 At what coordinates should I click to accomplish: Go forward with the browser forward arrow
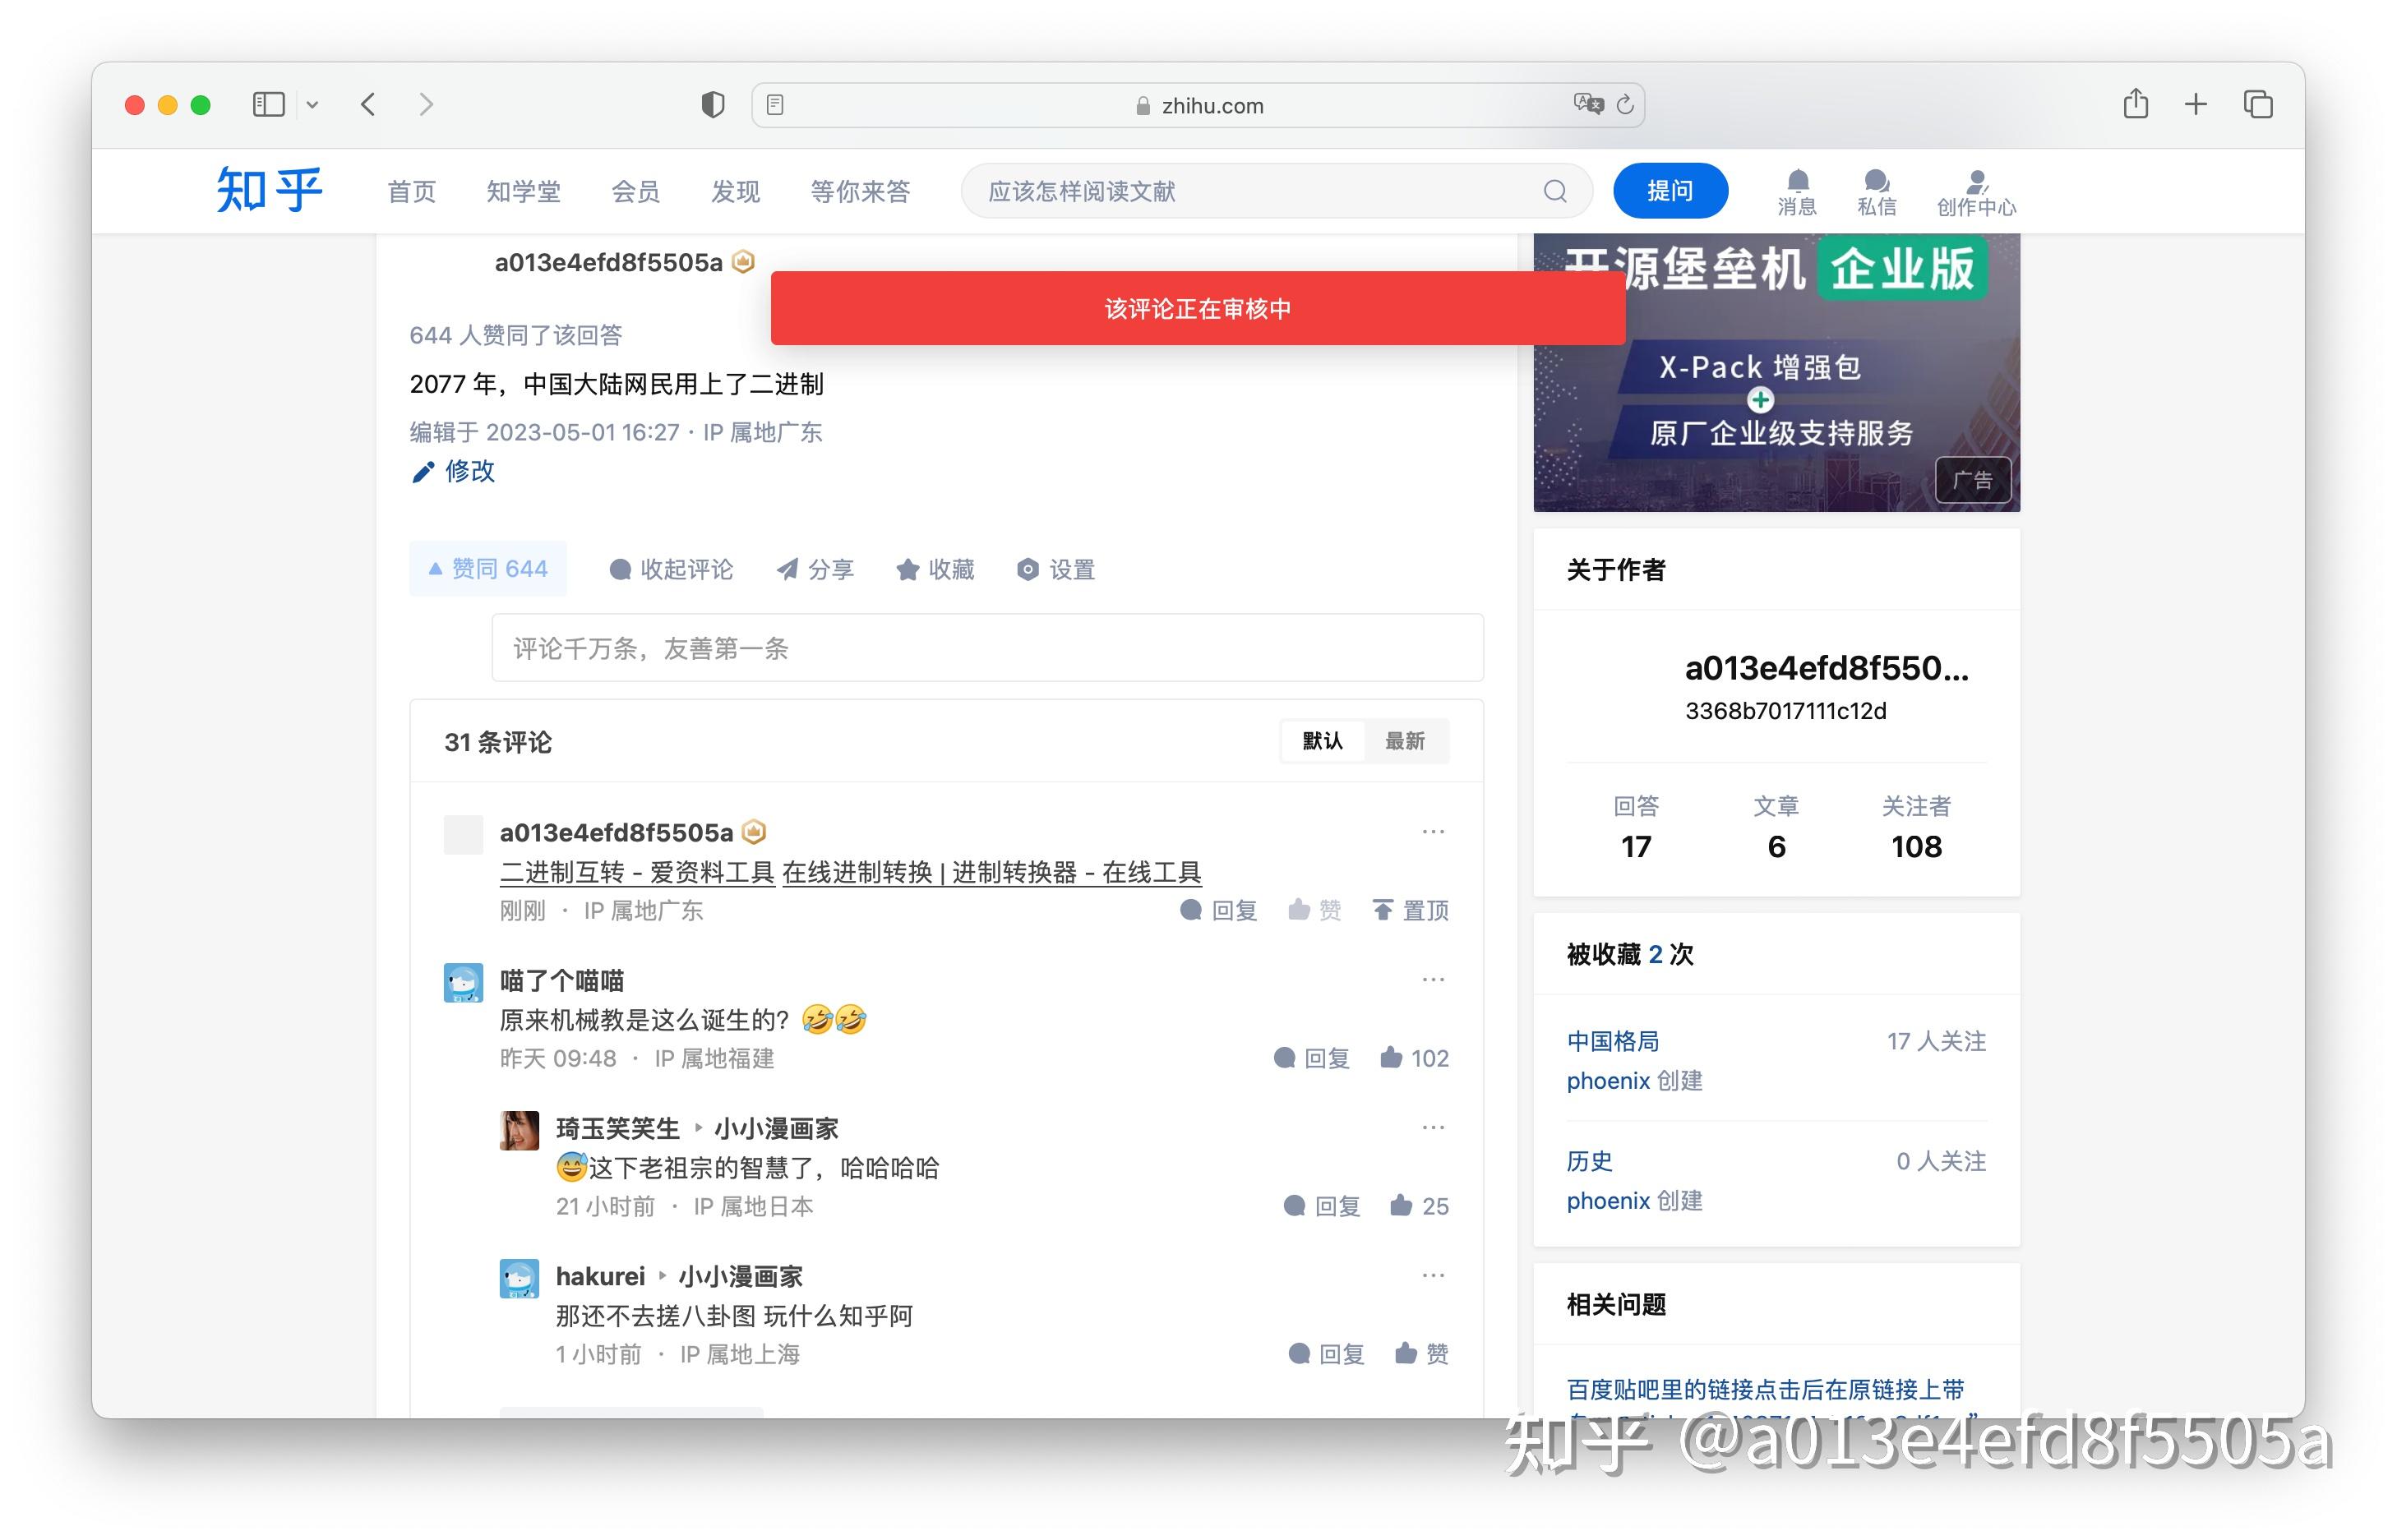(x=426, y=104)
